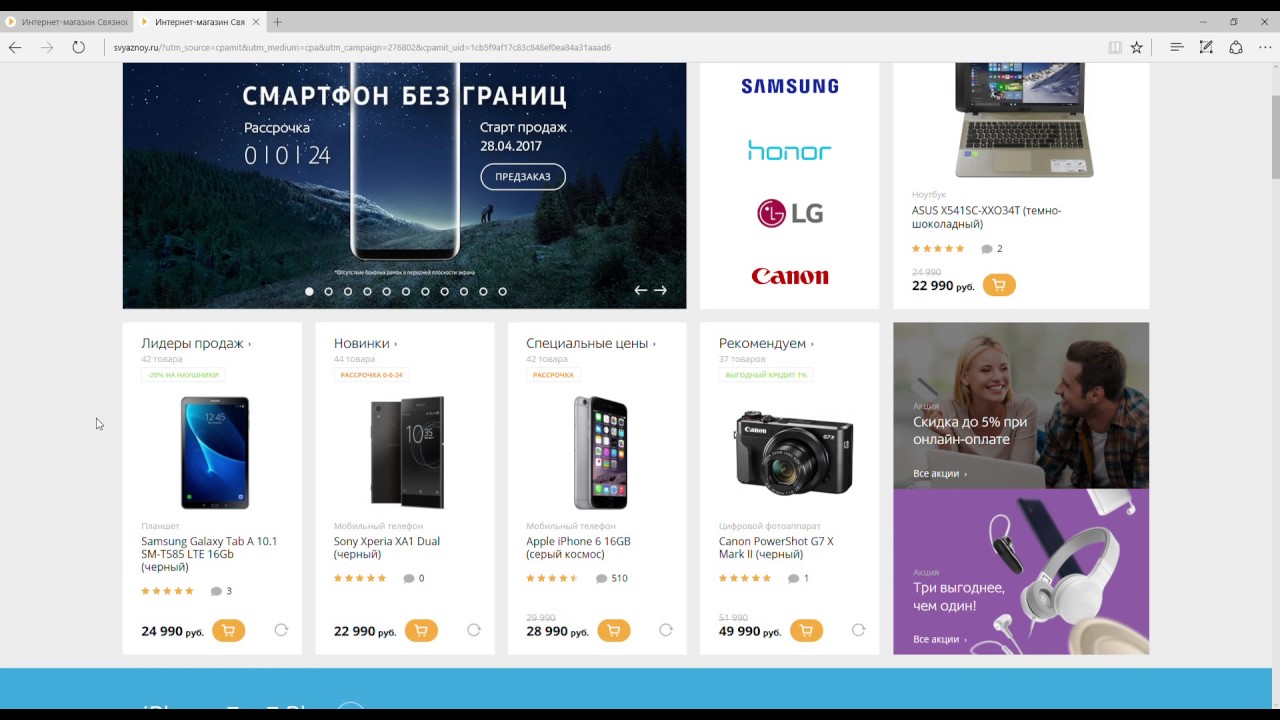Open new browser tab with plus
1280x720 pixels.
coord(277,21)
